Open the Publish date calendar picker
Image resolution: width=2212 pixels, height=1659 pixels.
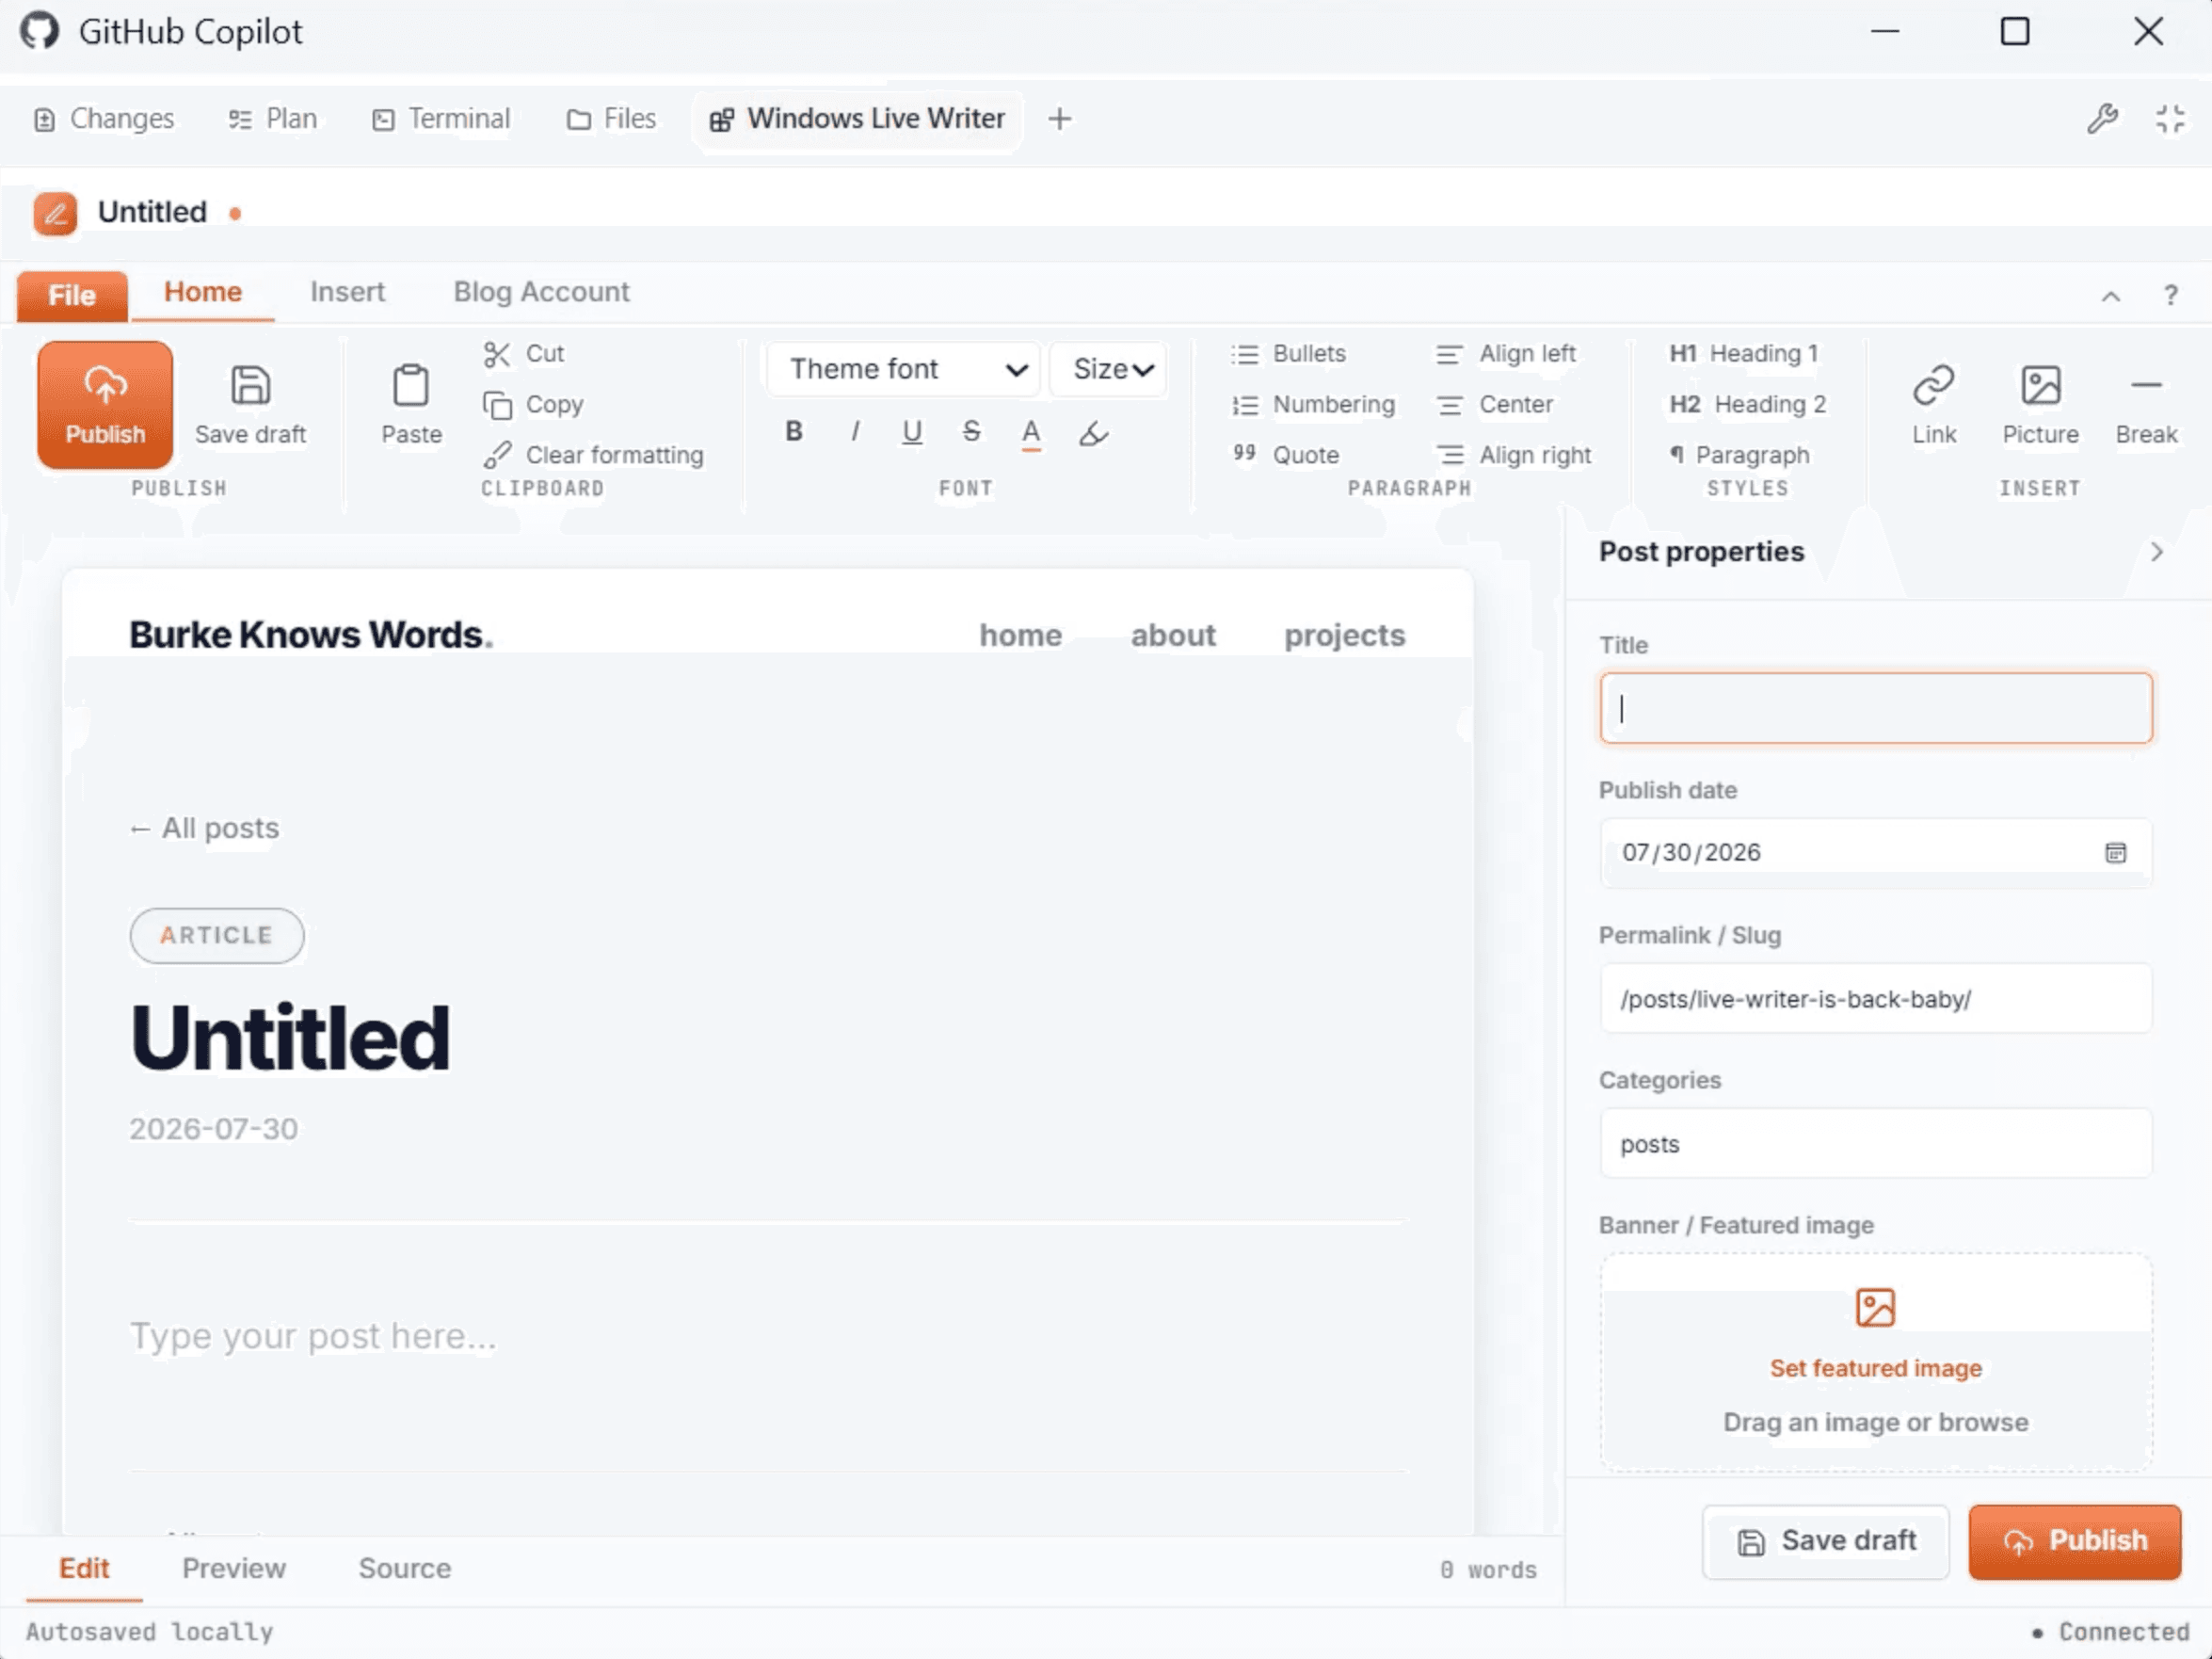pyautogui.click(x=2115, y=853)
